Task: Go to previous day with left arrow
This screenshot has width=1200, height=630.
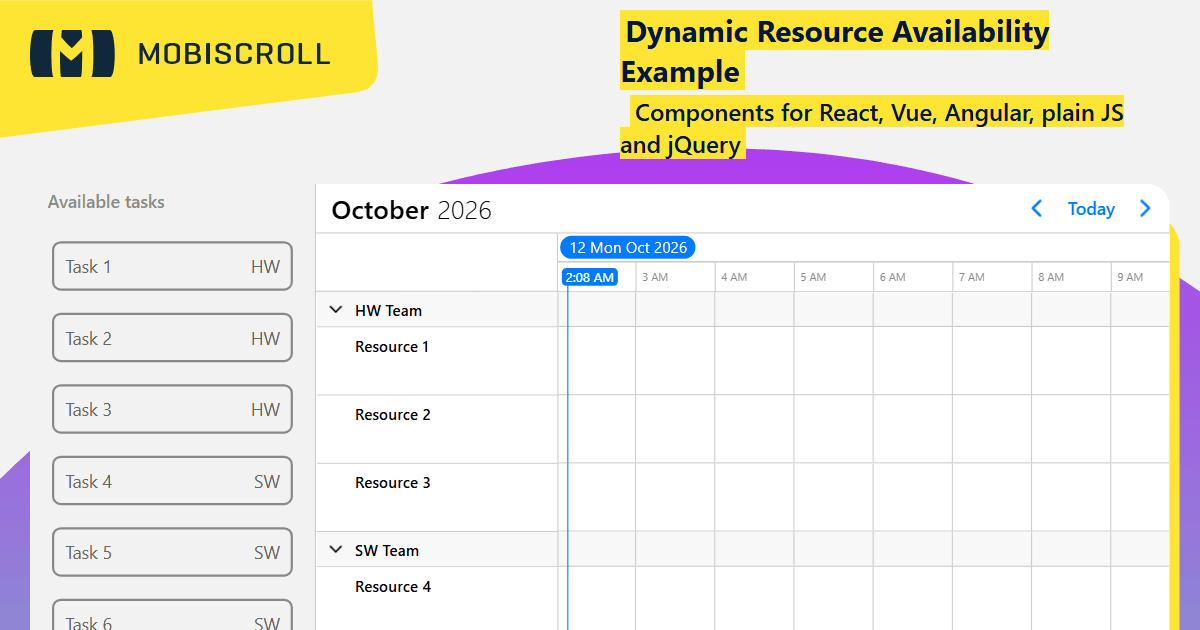Action: [1037, 208]
